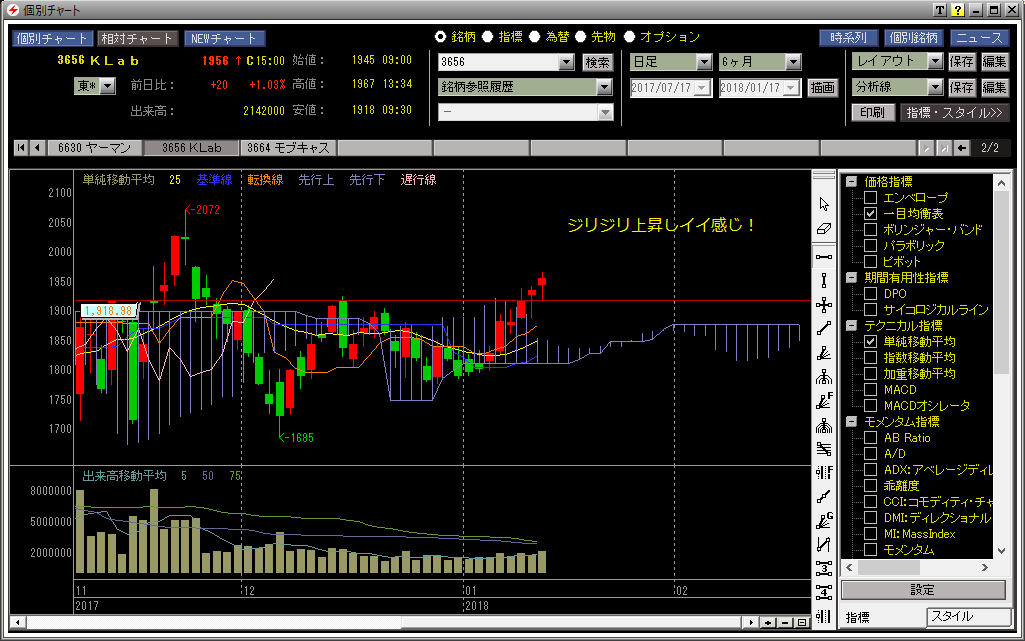Jump to first stock tab arrow
Viewport: 1025px width, 641px height.
[x=21, y=148]
